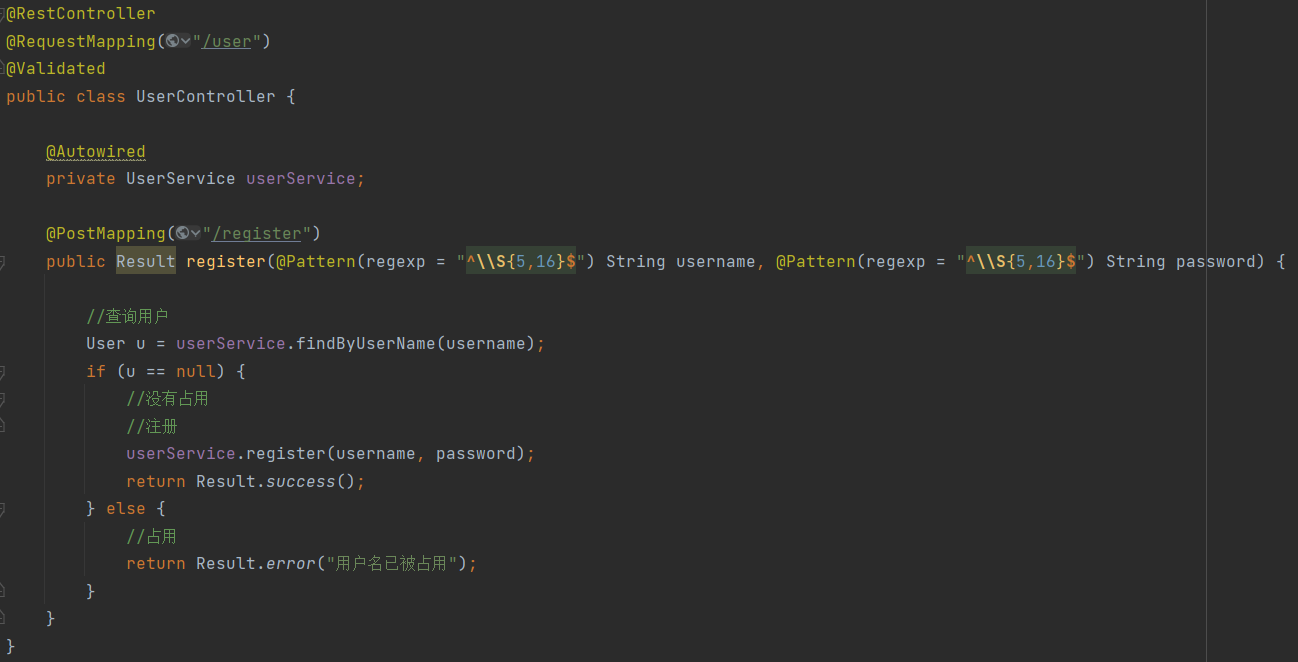Click the @Validated annotation

click(x=56, y=69)
